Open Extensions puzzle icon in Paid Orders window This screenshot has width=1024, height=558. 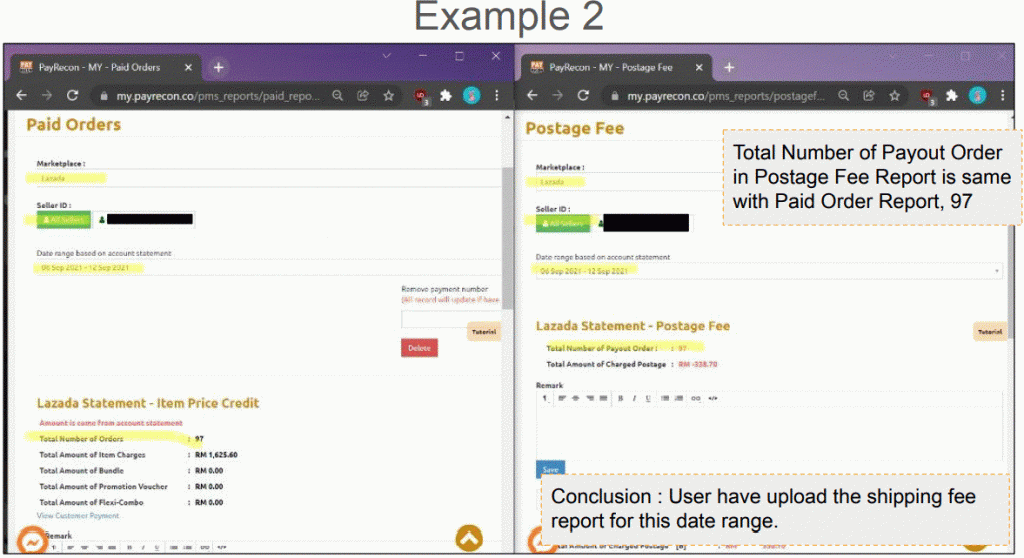pos(445,95)
